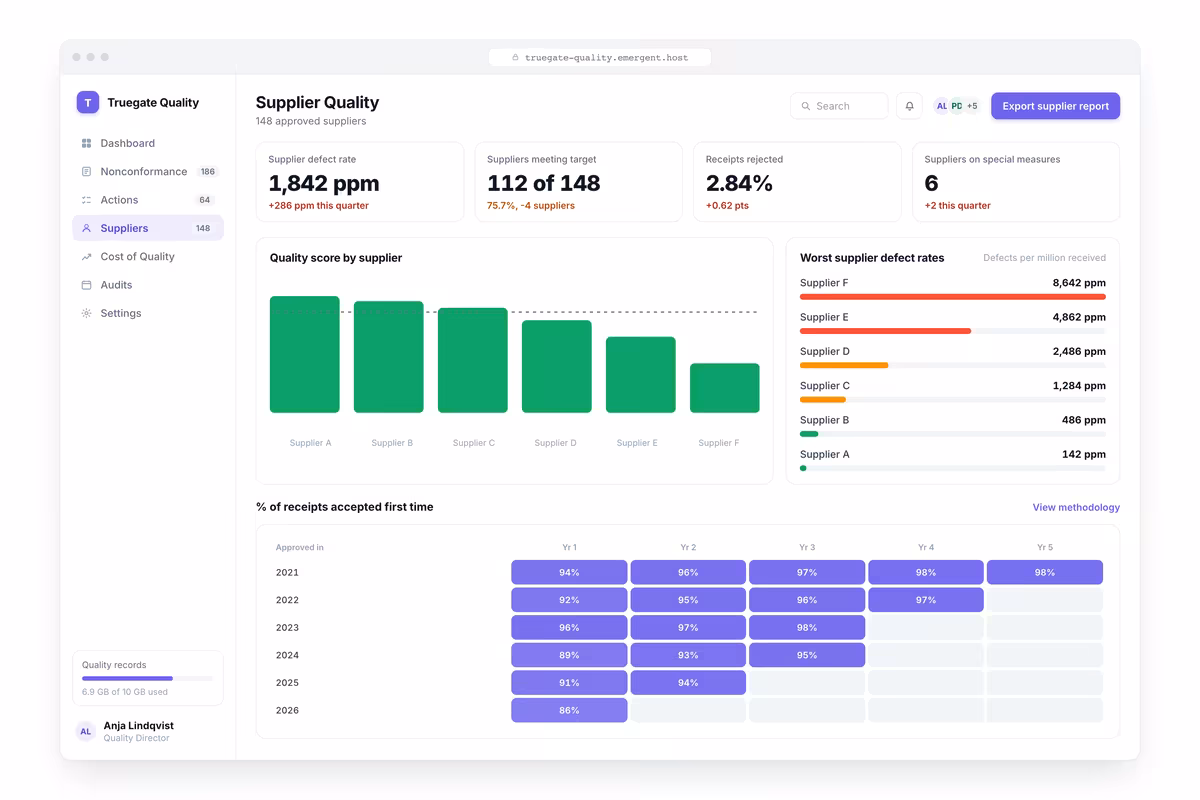Image resolution: width=1200 pixels, height=800 pixels.
Task: Click the Truegate Quality logo icon
Action: 88,102
